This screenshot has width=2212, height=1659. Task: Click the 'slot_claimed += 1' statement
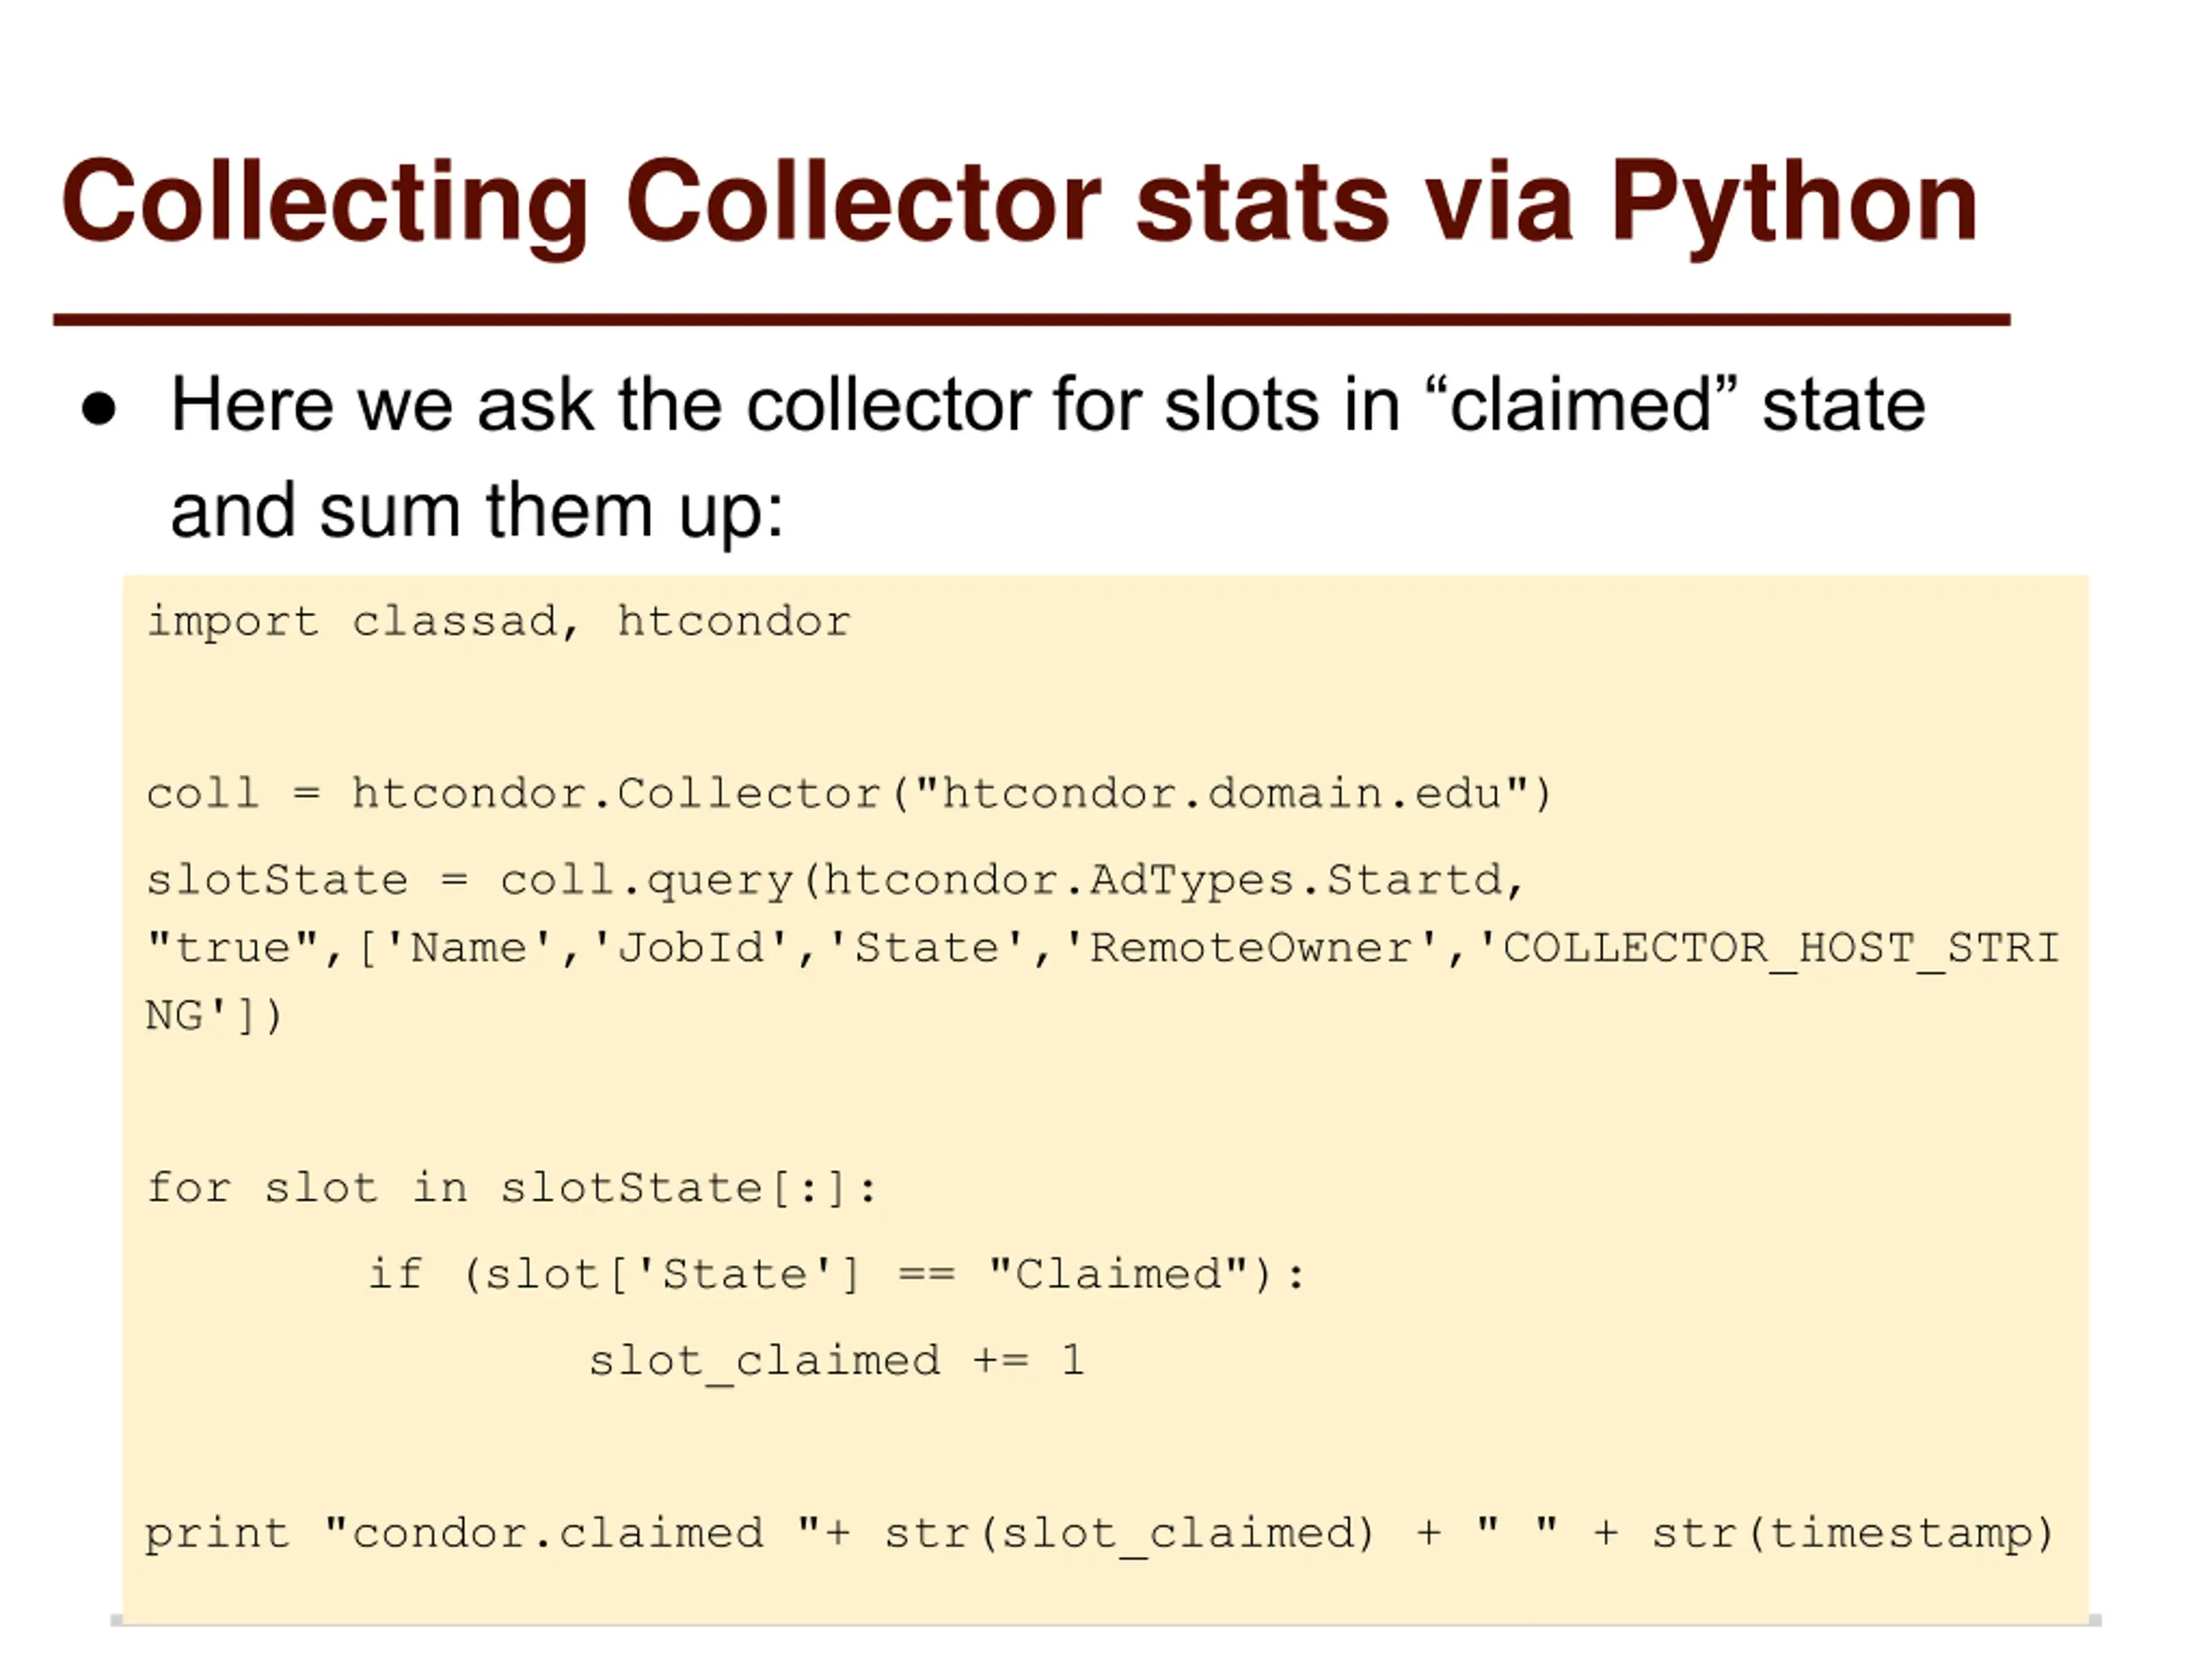point(836,1362)
